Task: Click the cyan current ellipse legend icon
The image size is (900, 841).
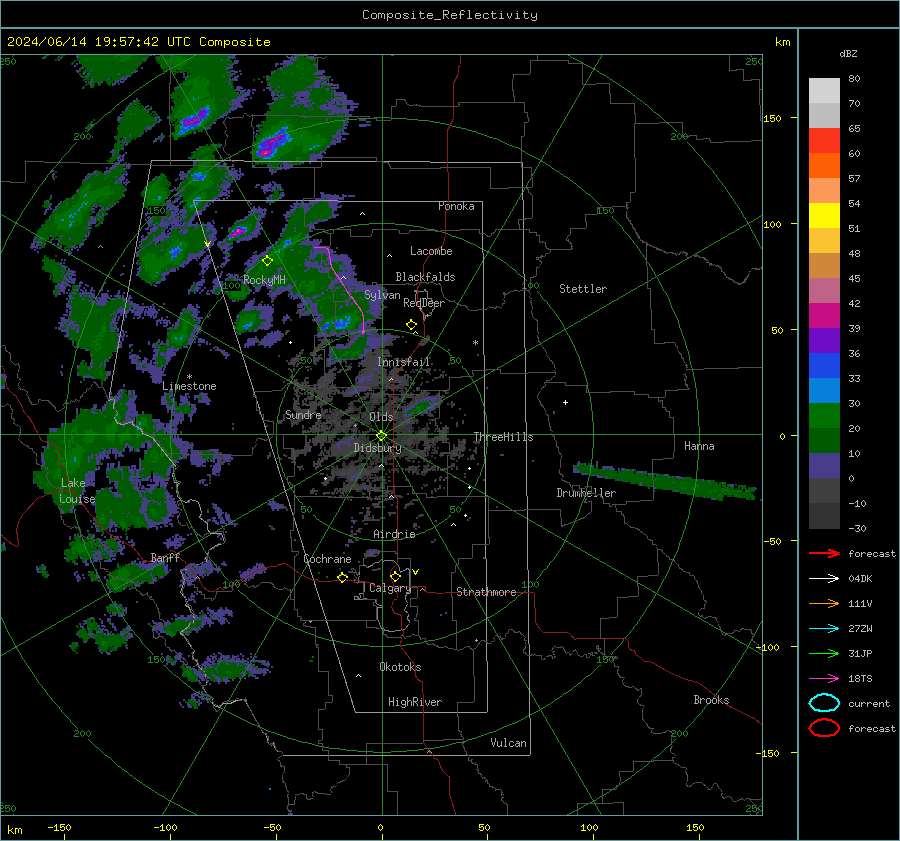Action: point(824,703)
